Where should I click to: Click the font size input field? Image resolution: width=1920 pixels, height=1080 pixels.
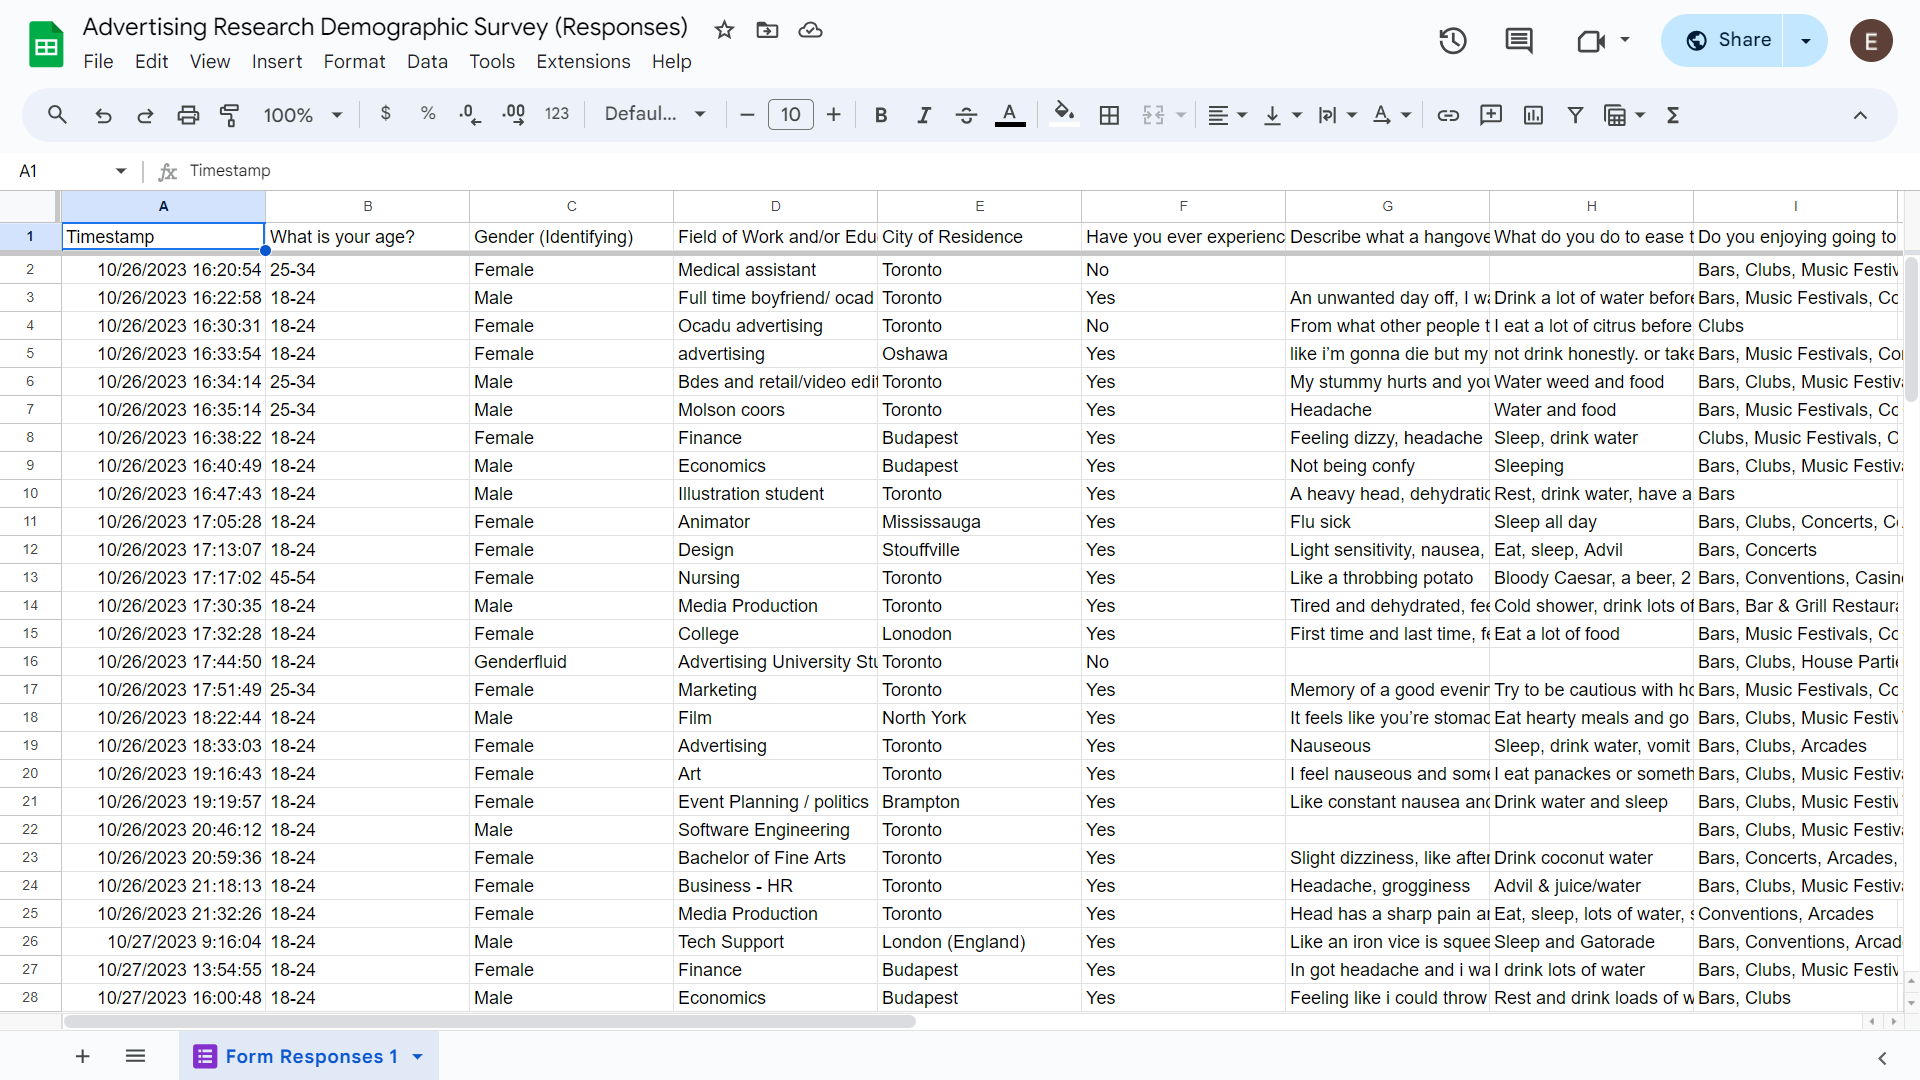790,114
